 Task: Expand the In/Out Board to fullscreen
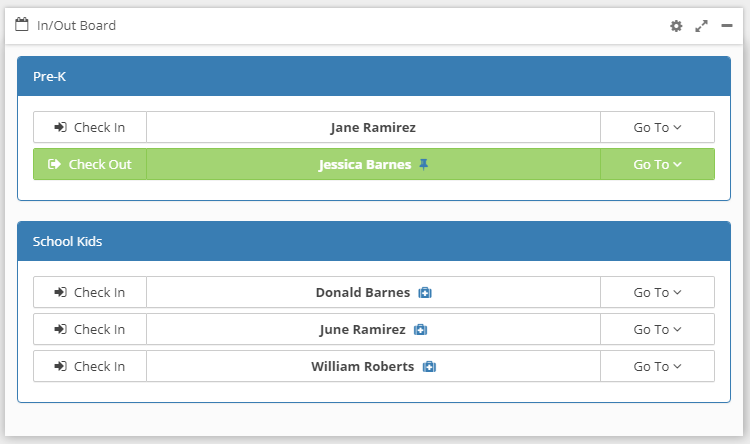(701, 26)
